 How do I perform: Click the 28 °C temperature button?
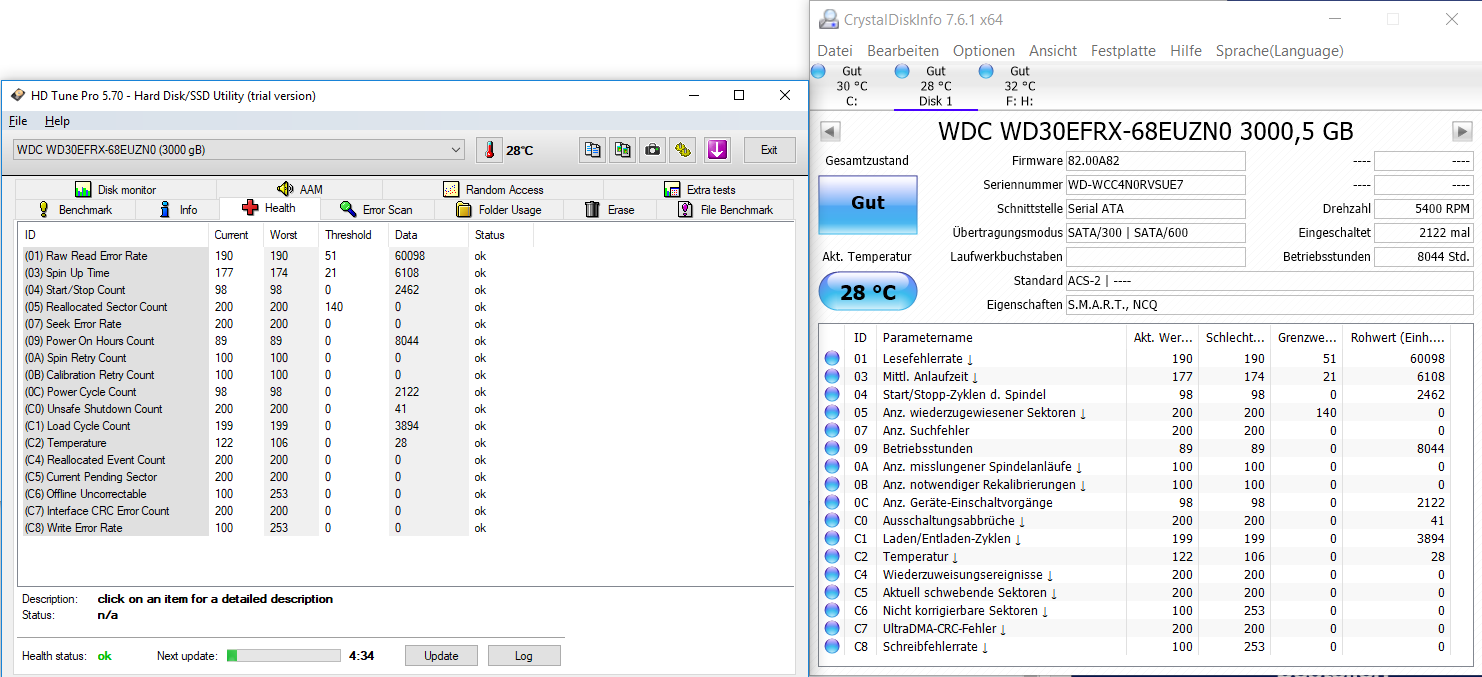click(x=867, y=291)
